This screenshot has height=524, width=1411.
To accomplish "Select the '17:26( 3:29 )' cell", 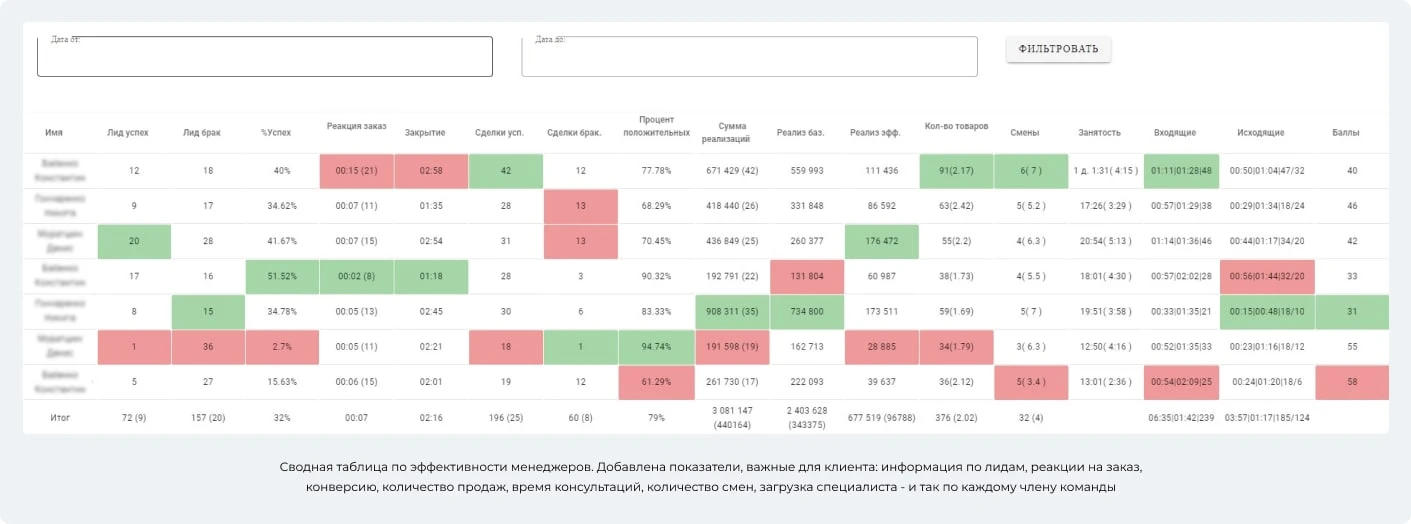I will [x=1106, y=206].
